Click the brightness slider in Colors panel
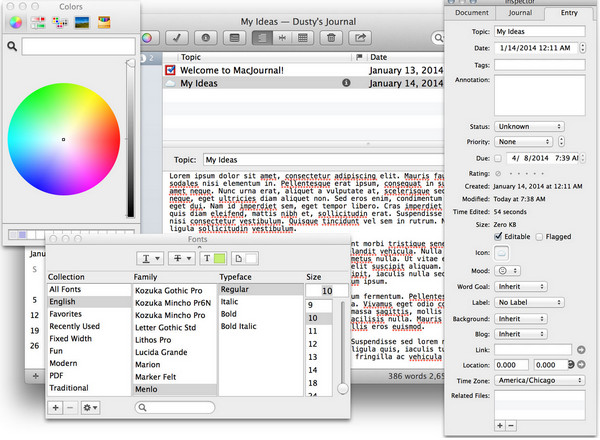 129,140
